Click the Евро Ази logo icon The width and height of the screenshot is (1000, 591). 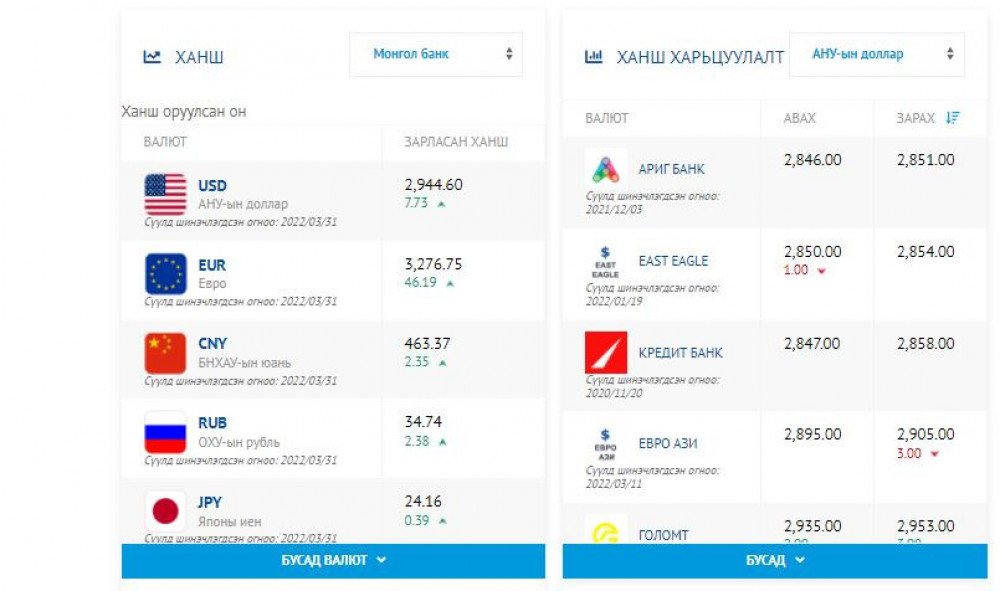coord(605,444)
